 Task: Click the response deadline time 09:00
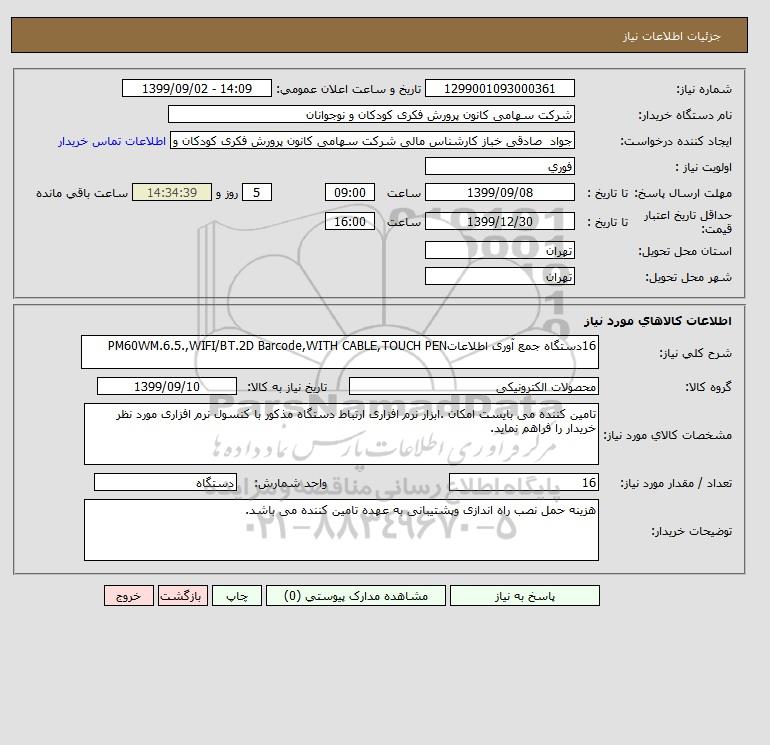click(350, 193)
